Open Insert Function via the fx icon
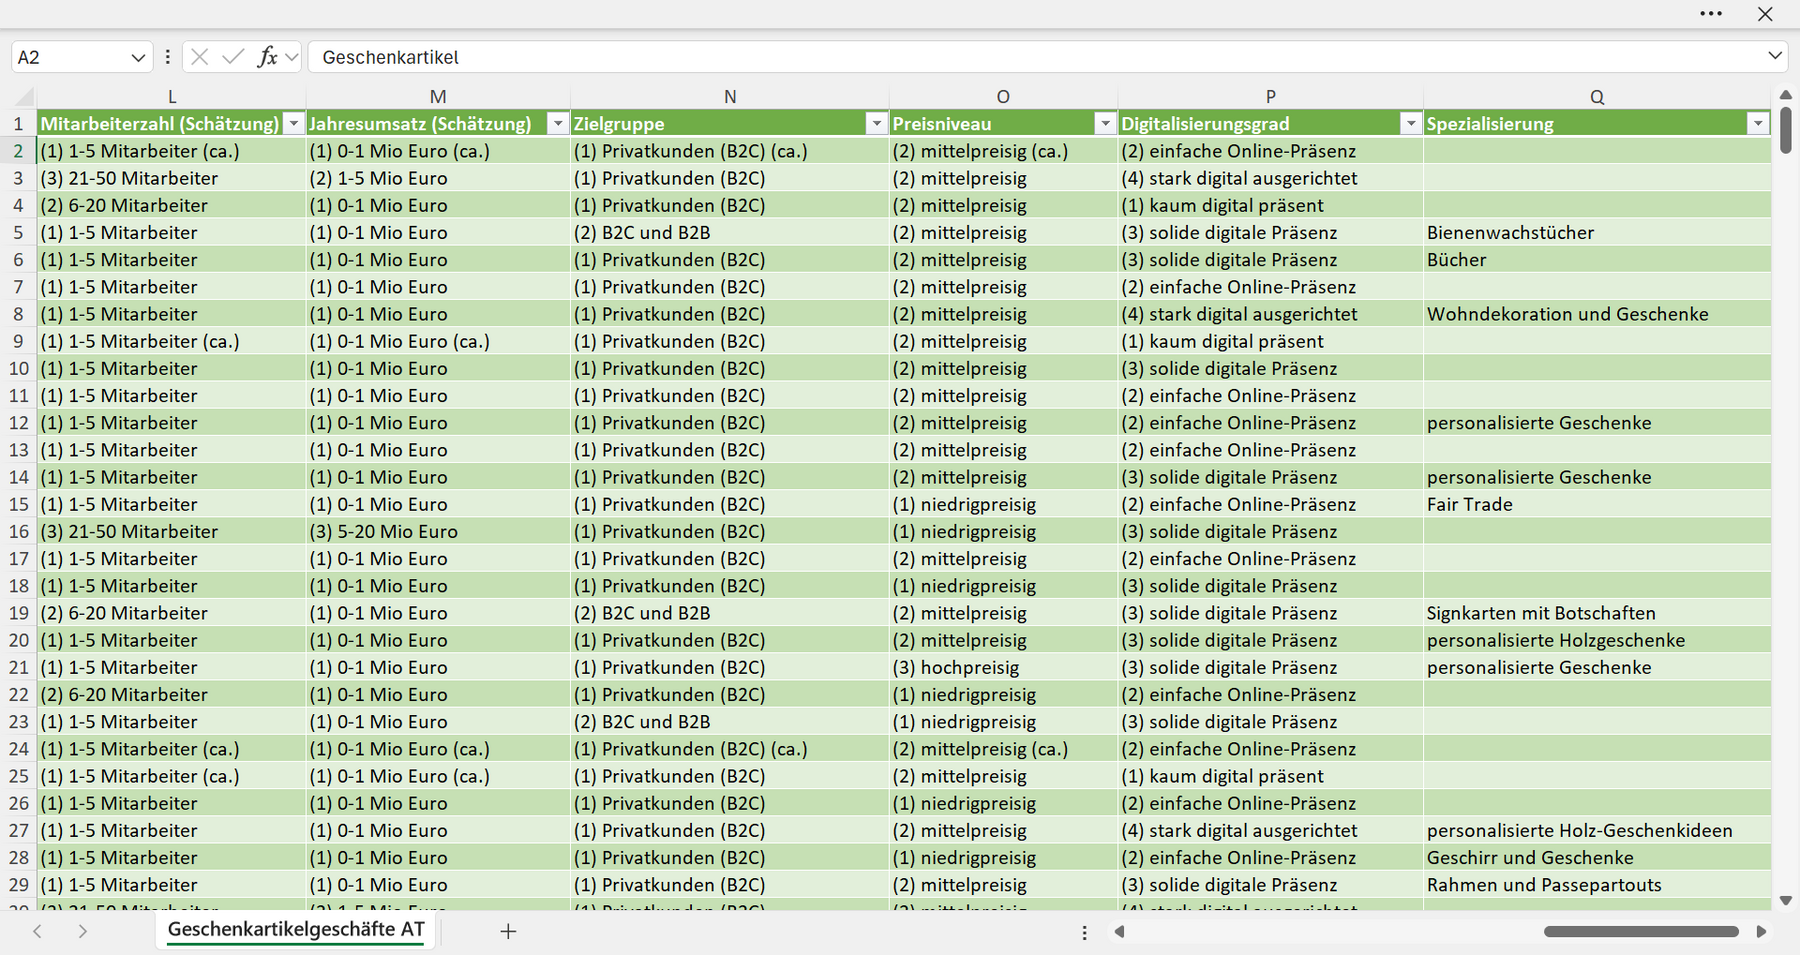 click(x=267, y=57)
